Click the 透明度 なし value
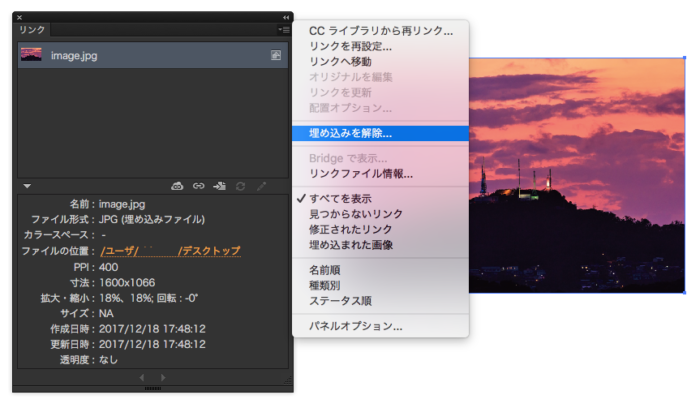 point(108,359)
